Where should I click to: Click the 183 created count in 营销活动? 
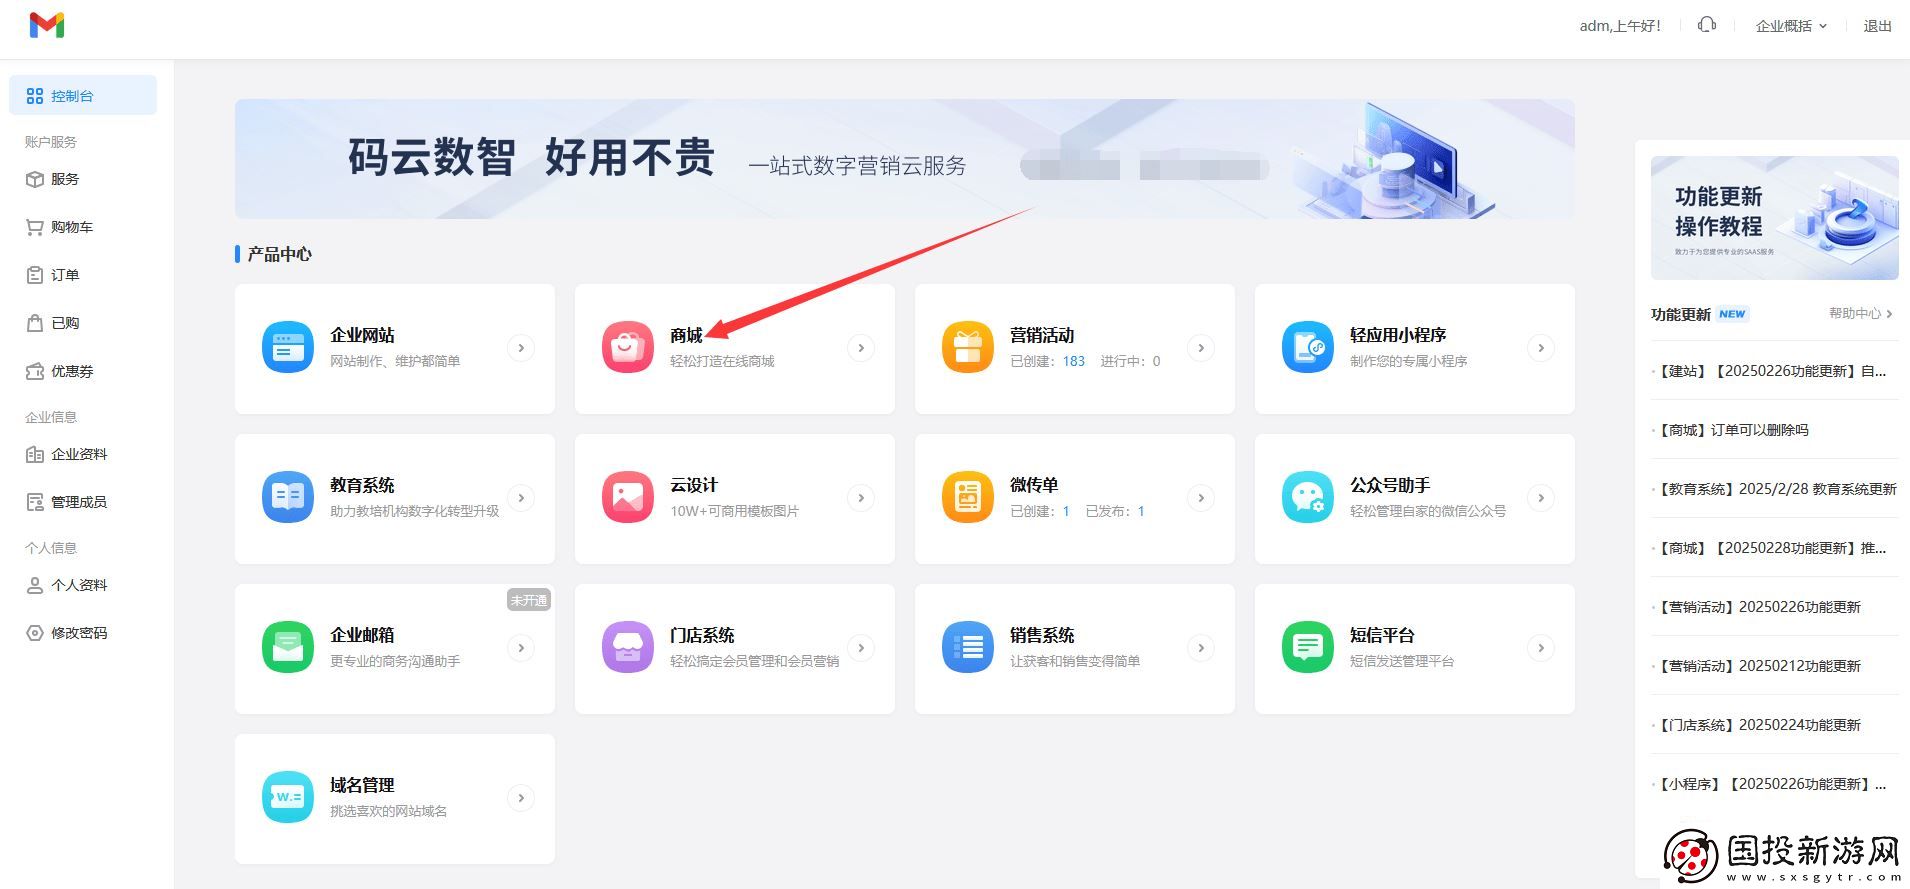point(1074,361)
